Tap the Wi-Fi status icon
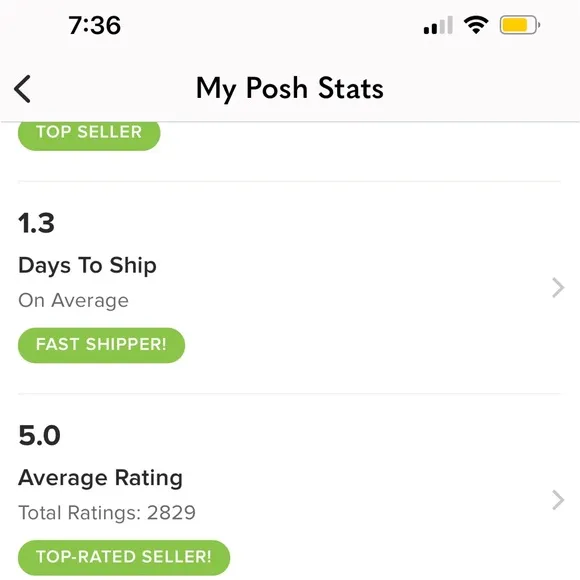The height and width of the screenshot is (580, 580). coord(476,25)
